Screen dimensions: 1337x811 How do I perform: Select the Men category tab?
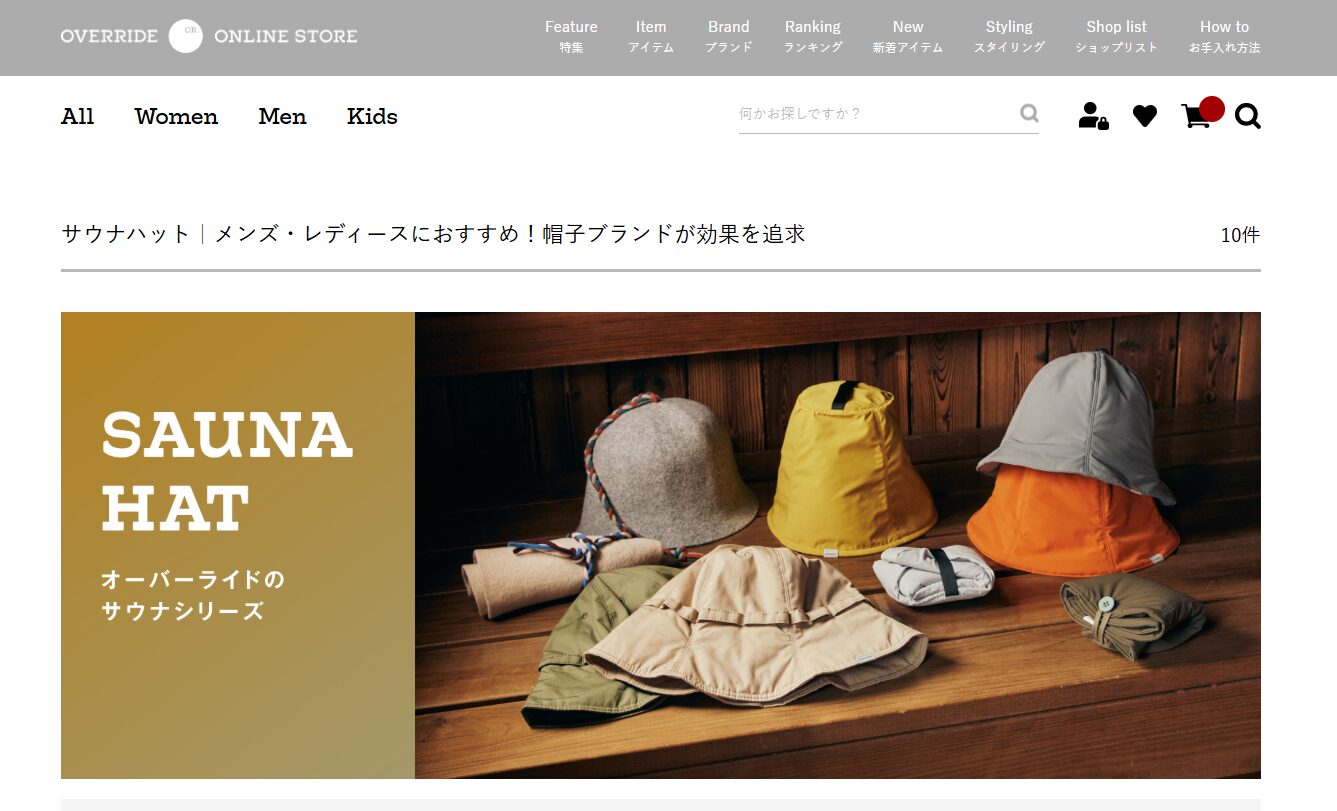click(x=282, y=116)
